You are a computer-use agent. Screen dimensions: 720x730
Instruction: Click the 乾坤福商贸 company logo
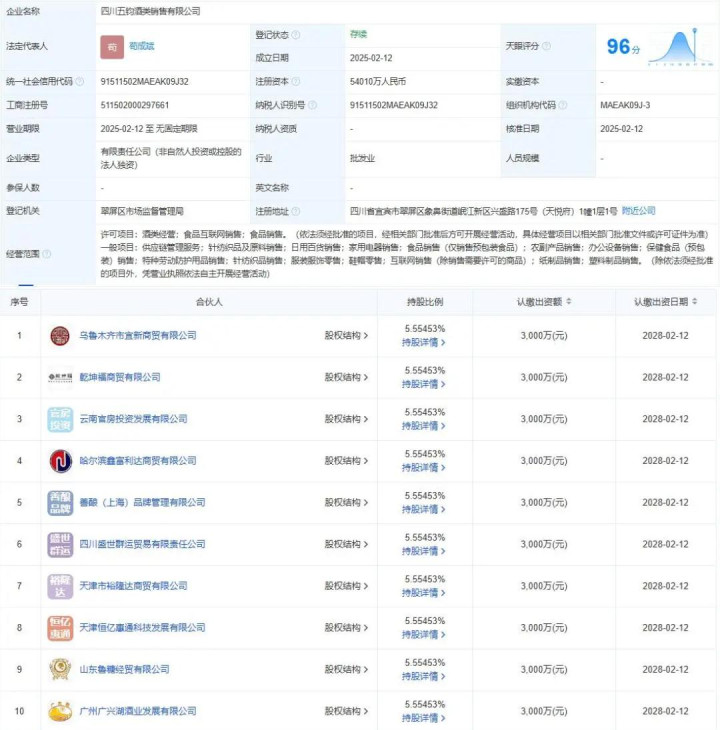tap(60, 377)
